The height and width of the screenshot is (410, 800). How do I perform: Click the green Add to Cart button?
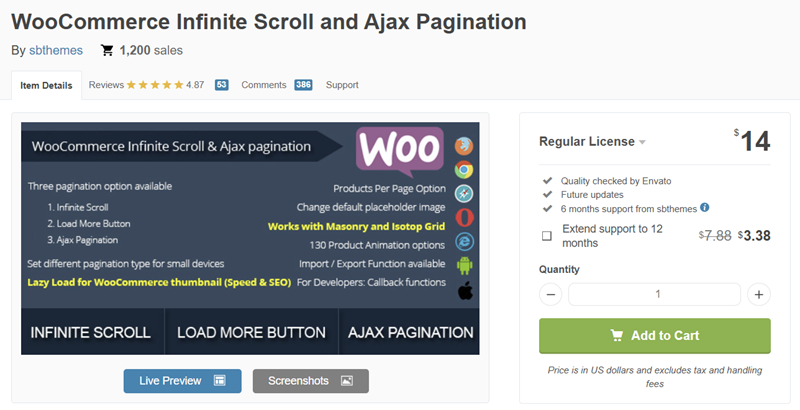[x=655, y=336]
